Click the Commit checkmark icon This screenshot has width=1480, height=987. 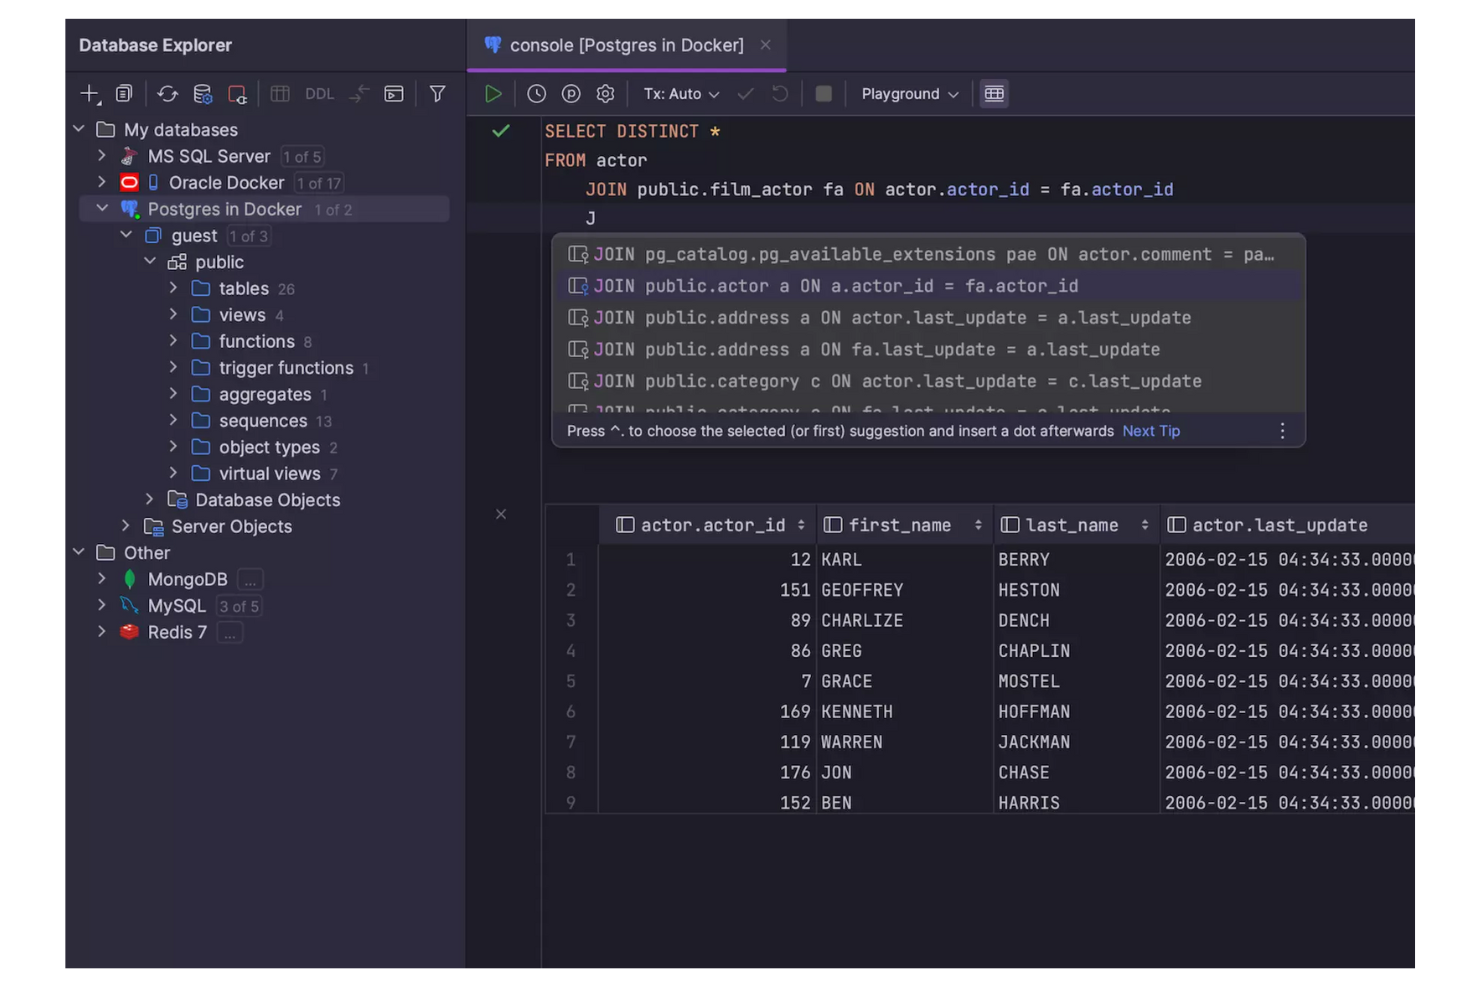[x=745, y=94]
